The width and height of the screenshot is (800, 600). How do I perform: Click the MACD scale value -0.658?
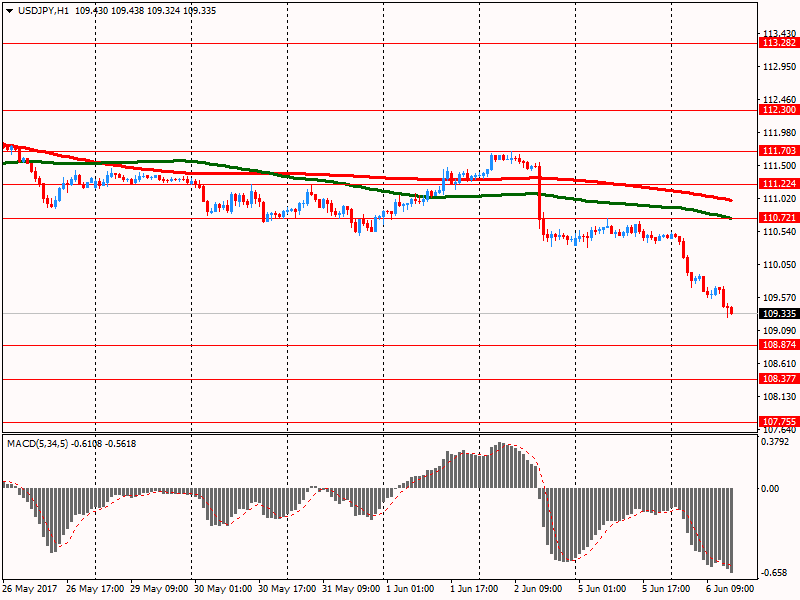coord(775,573)
